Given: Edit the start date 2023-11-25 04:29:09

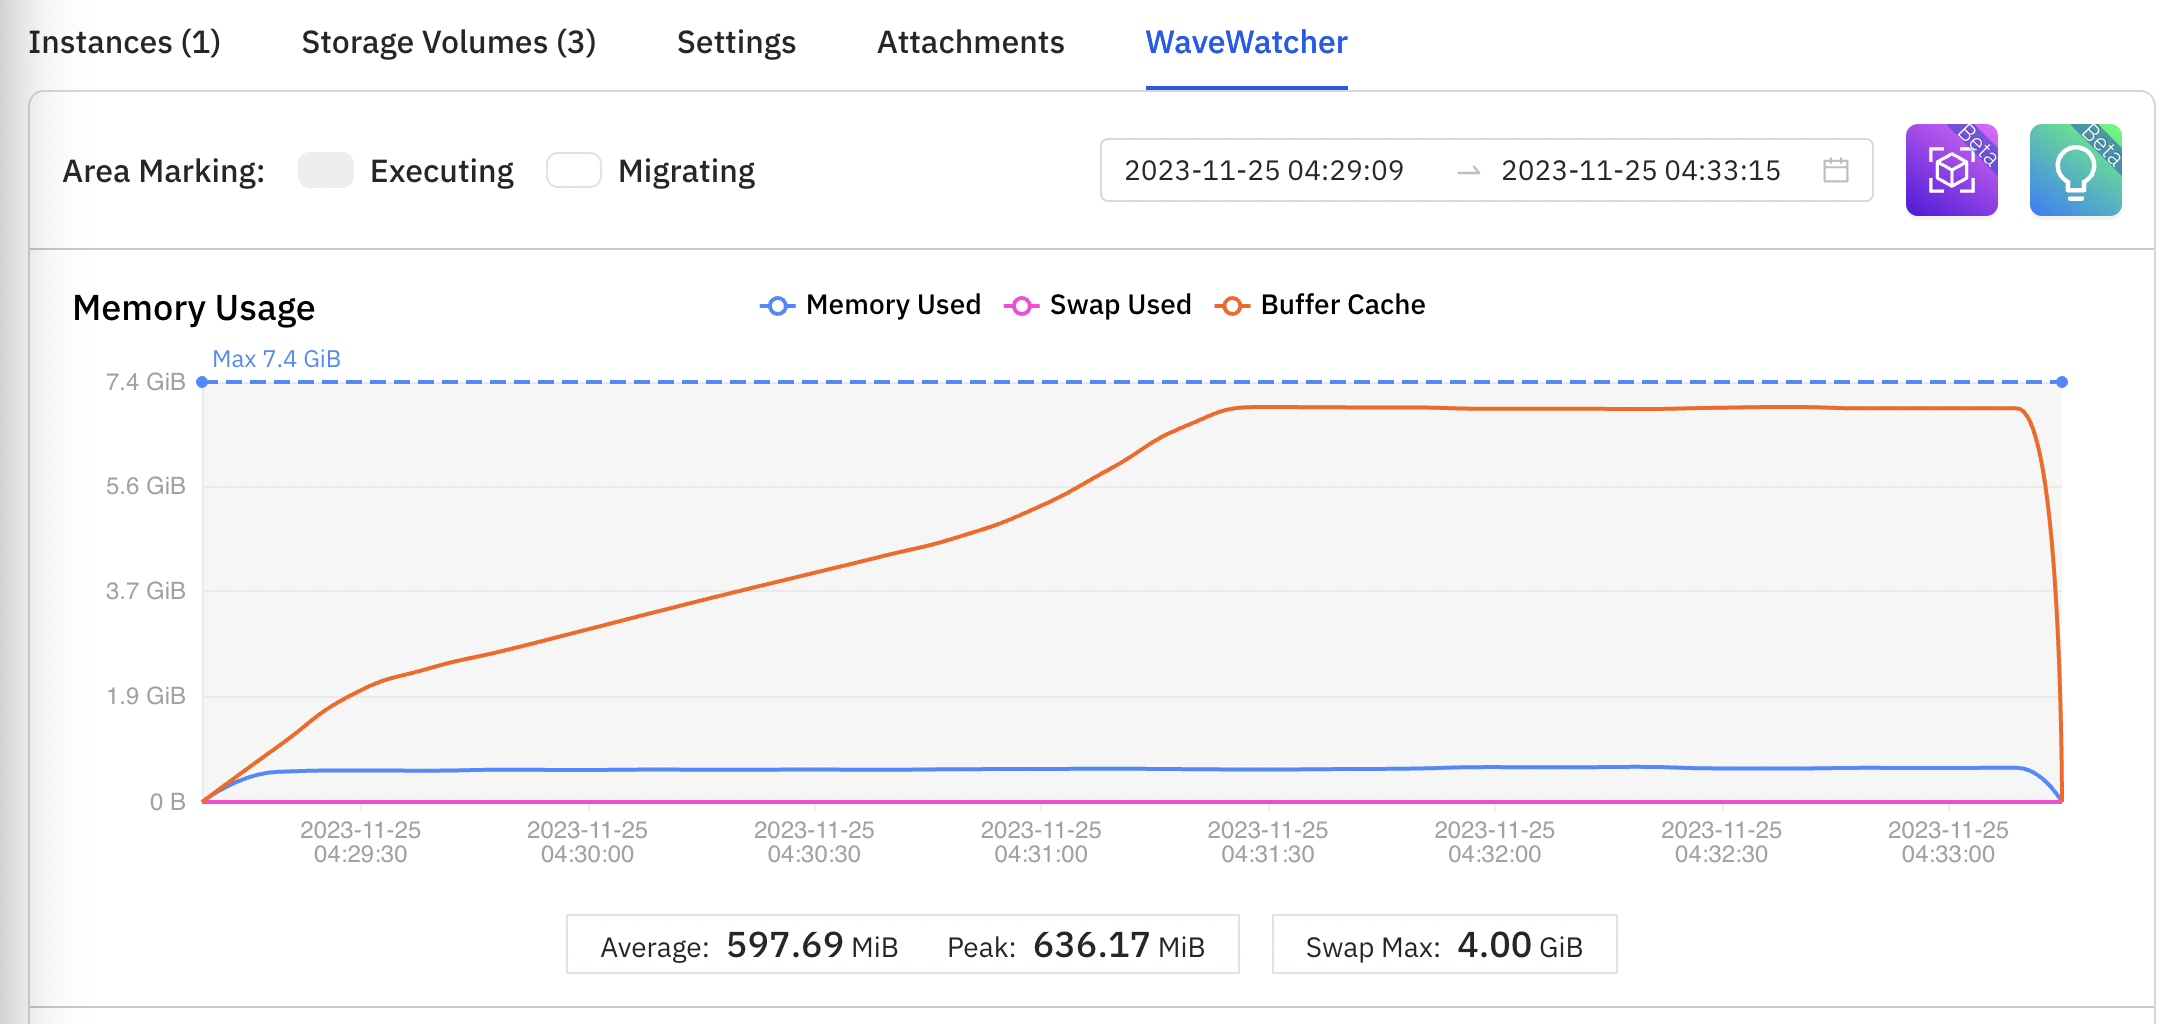Looking at the screenshot, I should 1264,171.
